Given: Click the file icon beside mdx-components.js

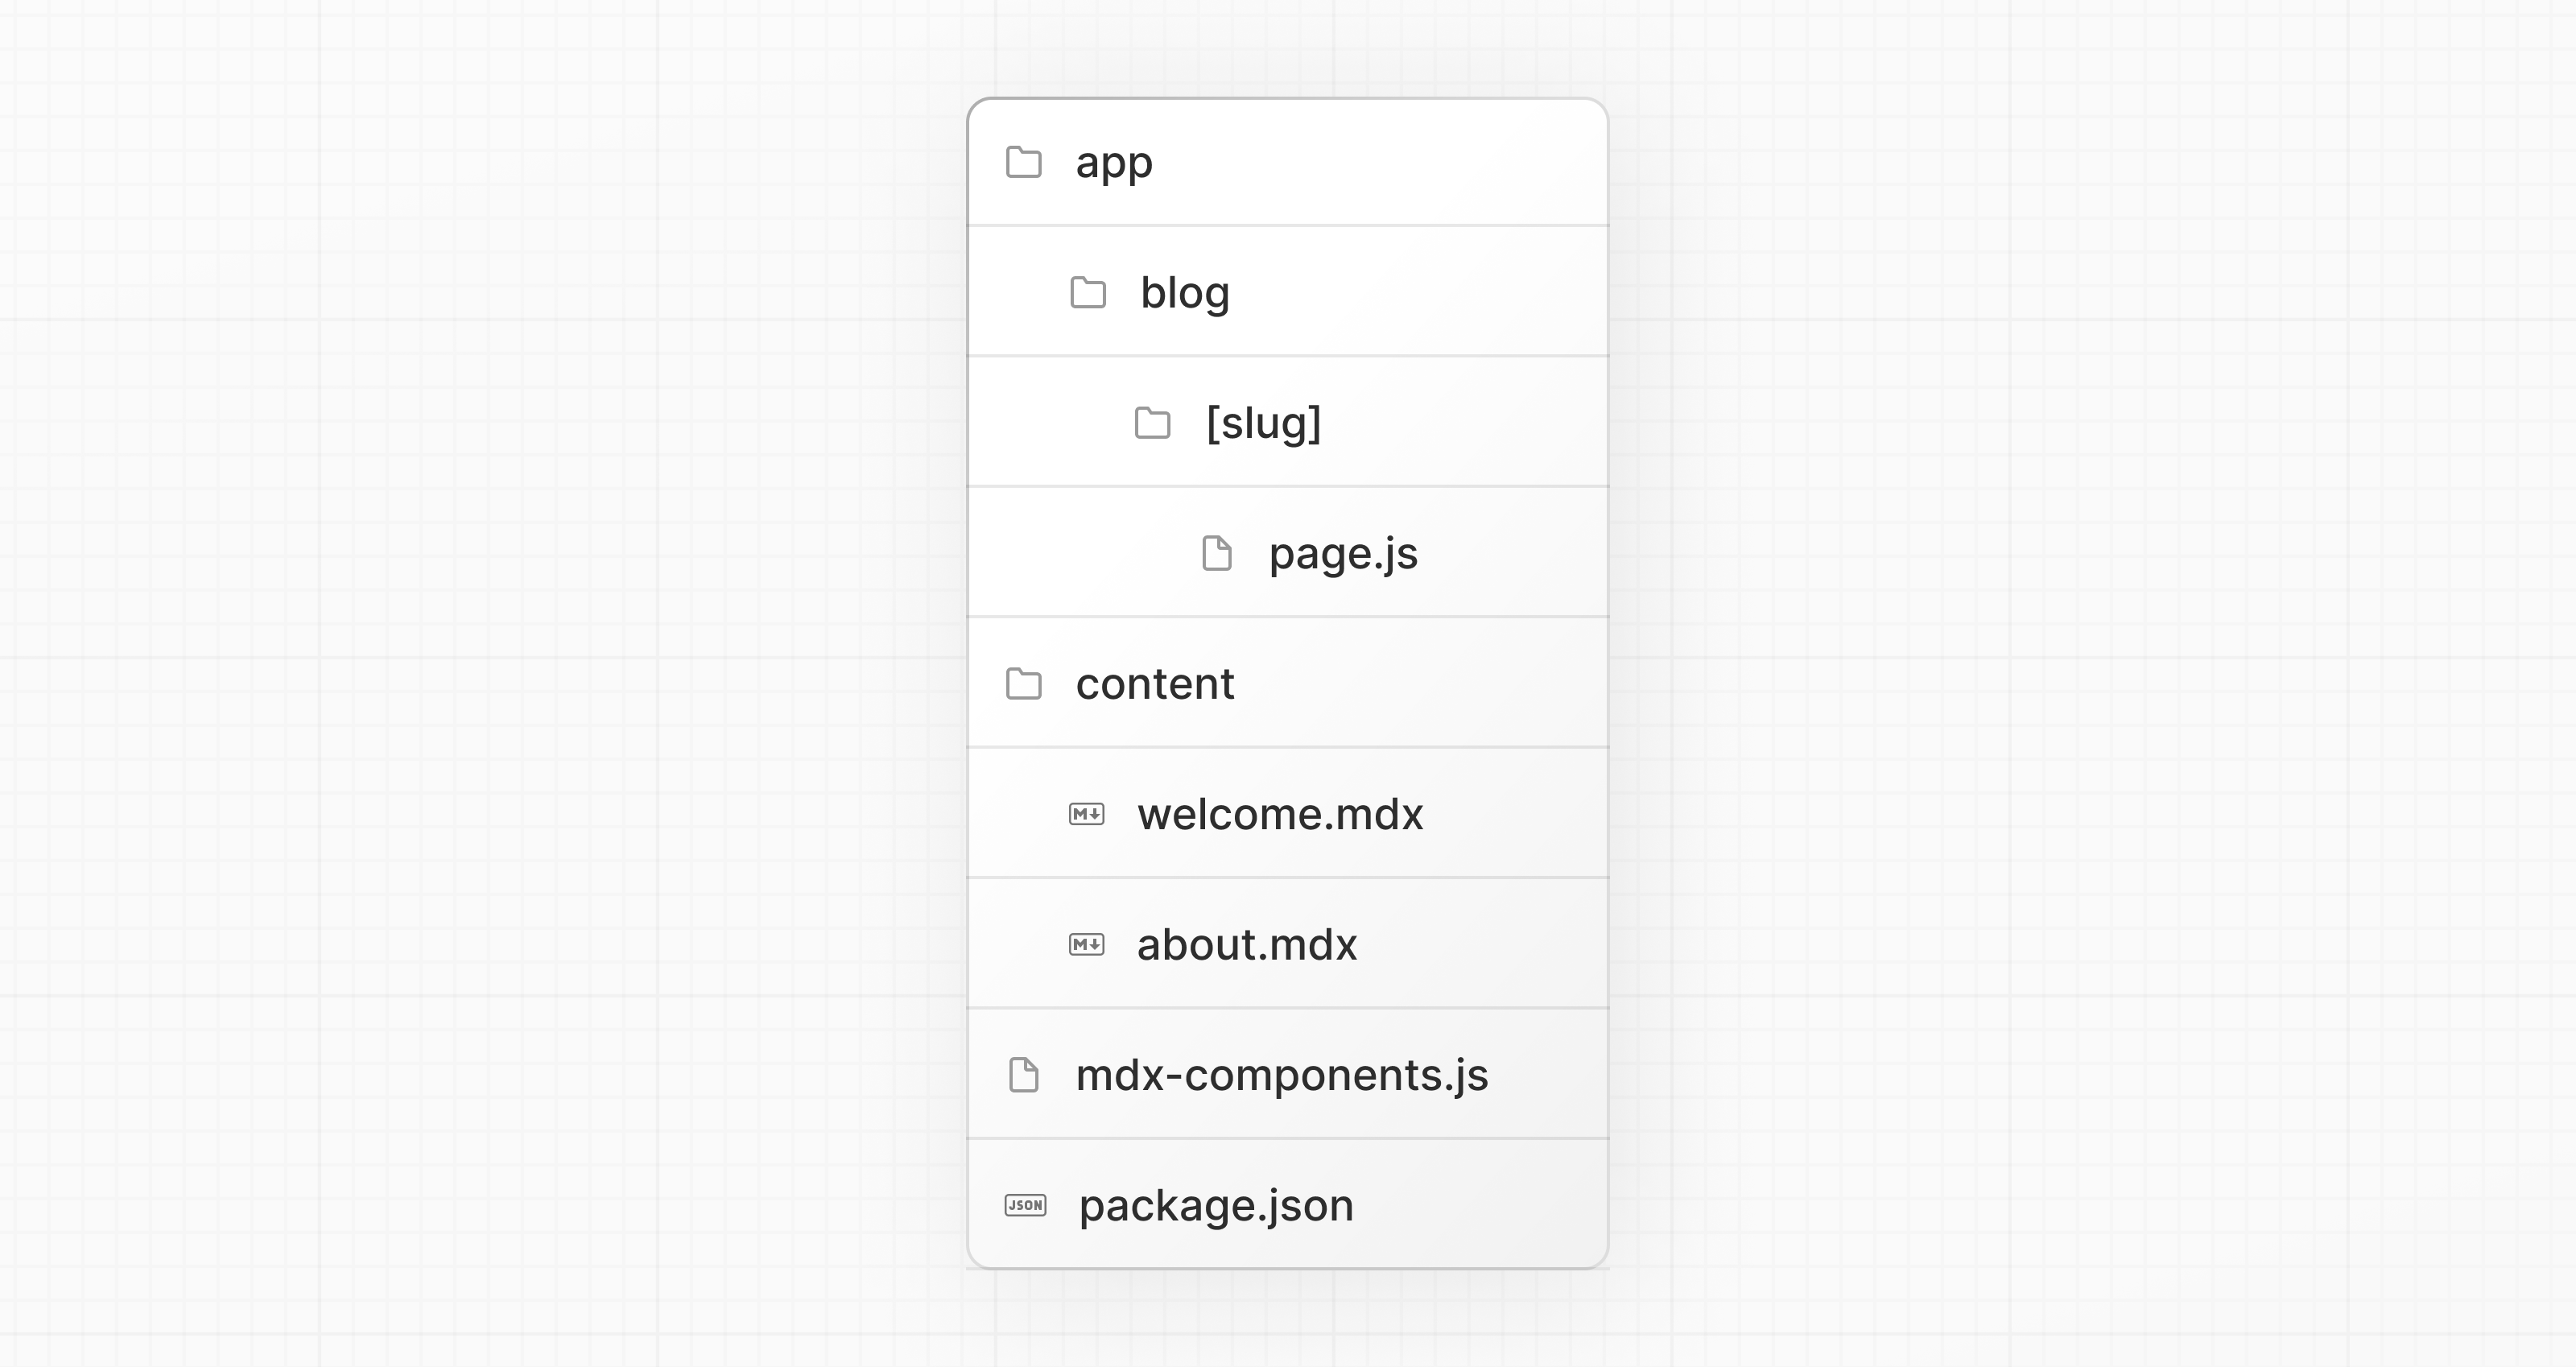Looking at the screenshot, I should click(1023, 1075).
